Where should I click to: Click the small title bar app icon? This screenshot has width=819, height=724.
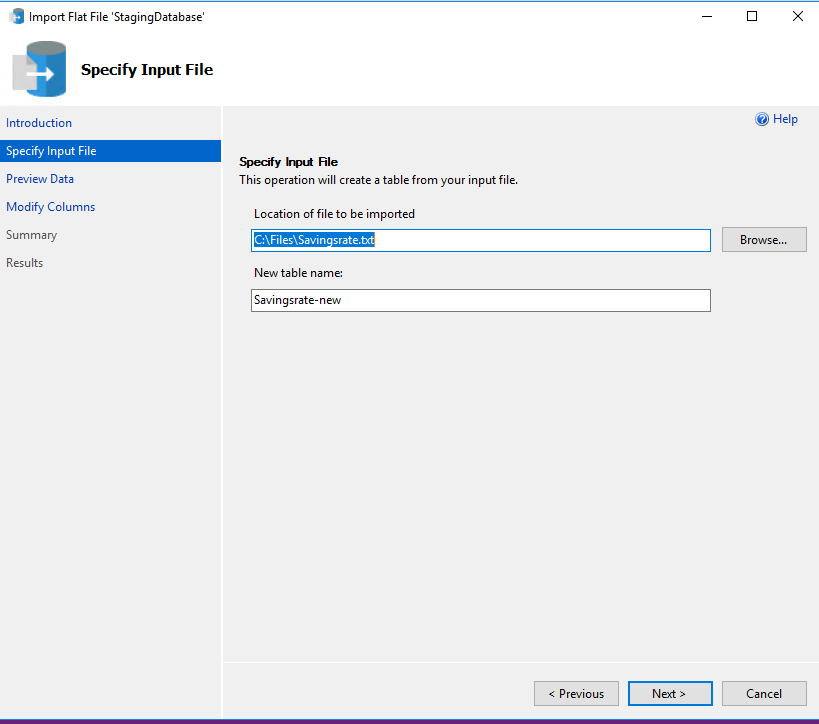pyautogui.click(x=17, y=16)
